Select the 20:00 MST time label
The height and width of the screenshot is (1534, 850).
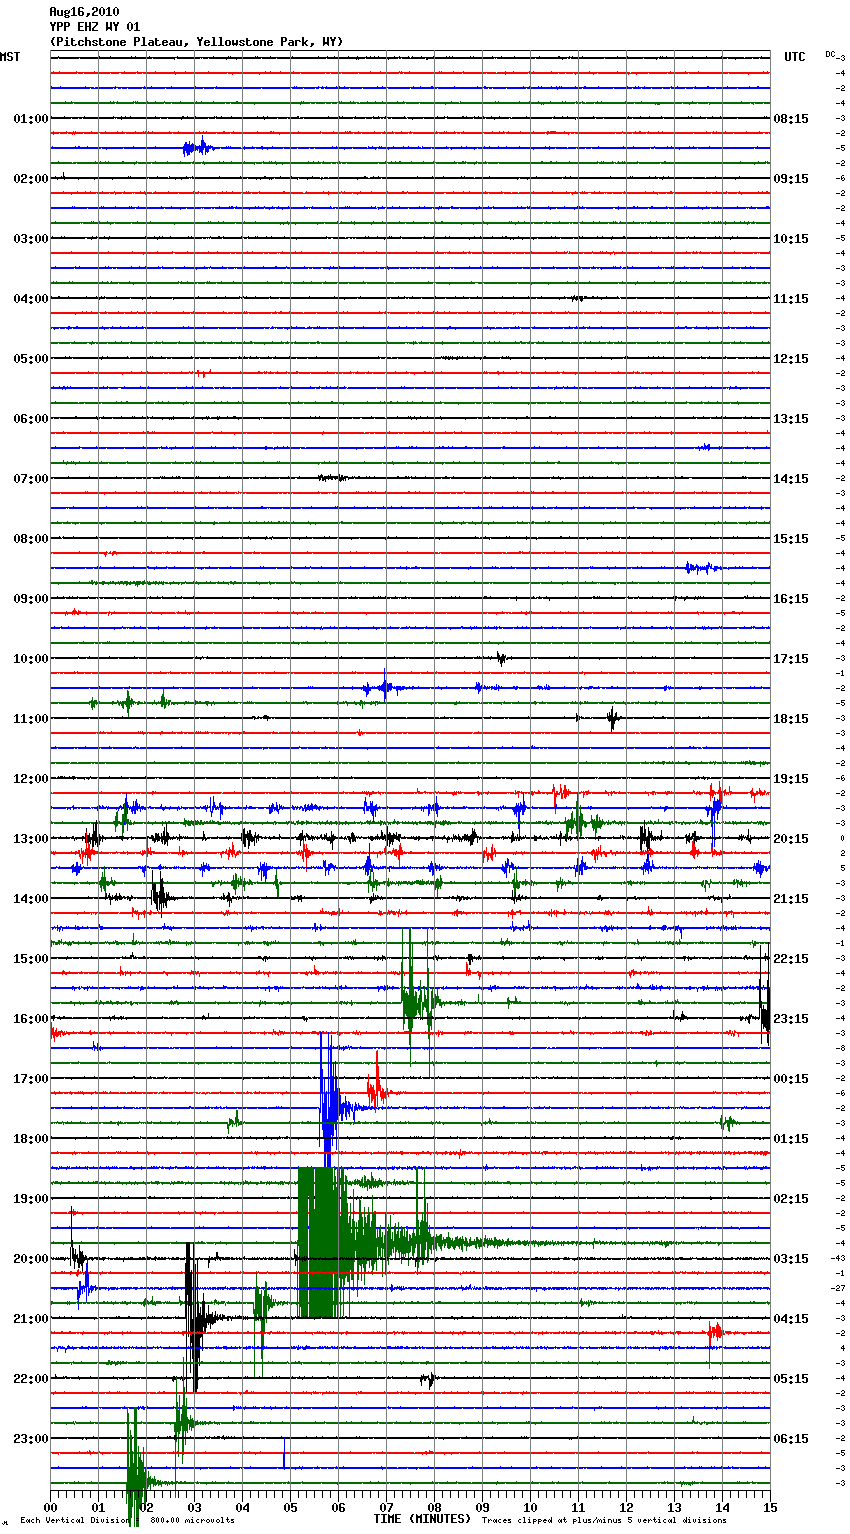coord(31,1259)
